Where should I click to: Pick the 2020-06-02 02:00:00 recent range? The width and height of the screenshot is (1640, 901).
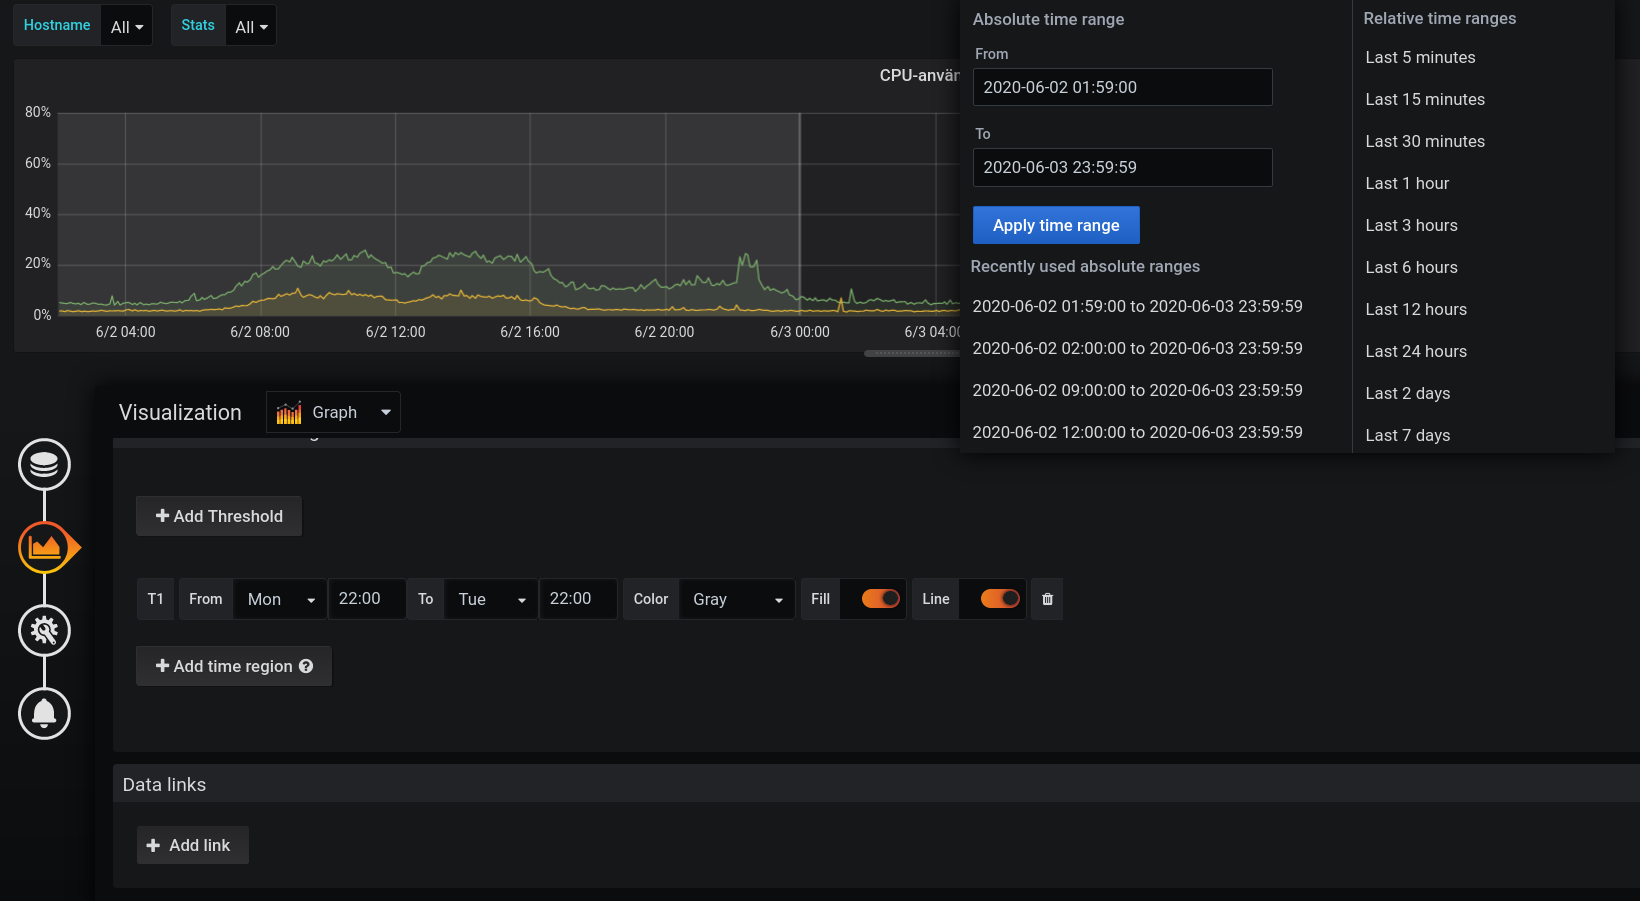click(x=1137, y=348)
